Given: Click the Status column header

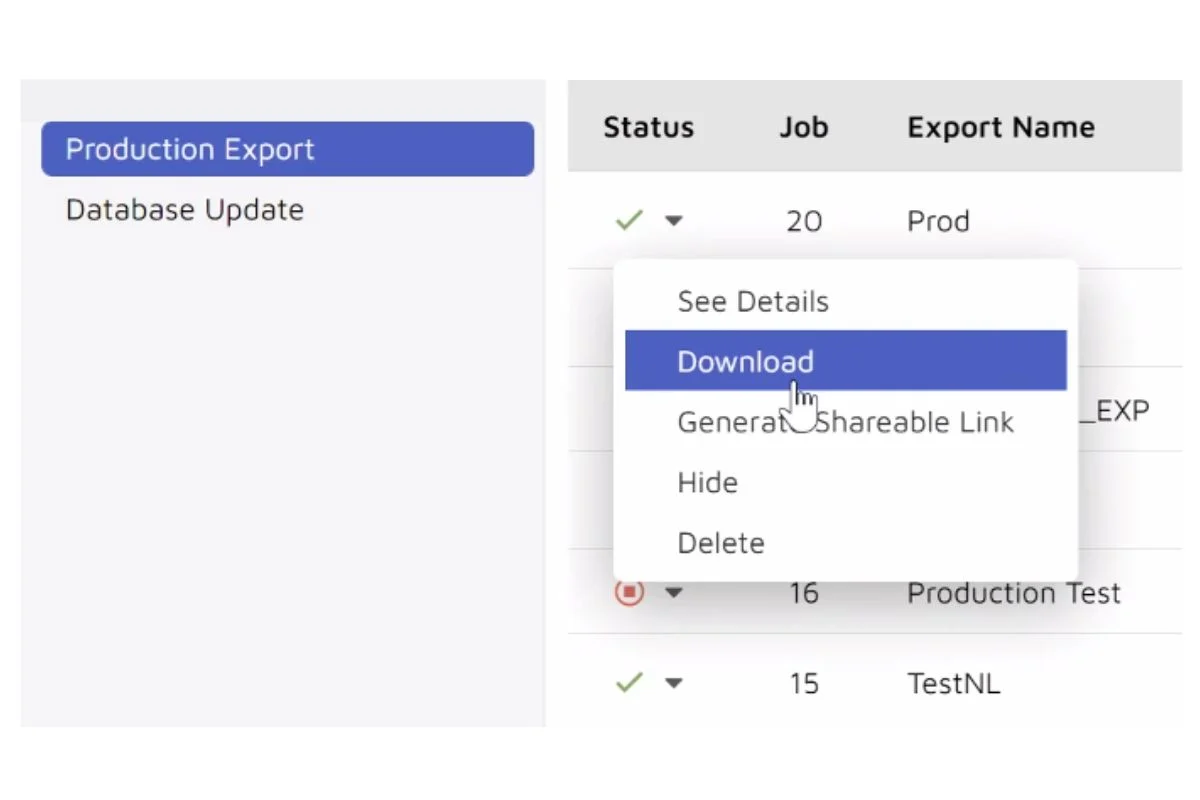Looking at the screenshot, I should point(648,127).
